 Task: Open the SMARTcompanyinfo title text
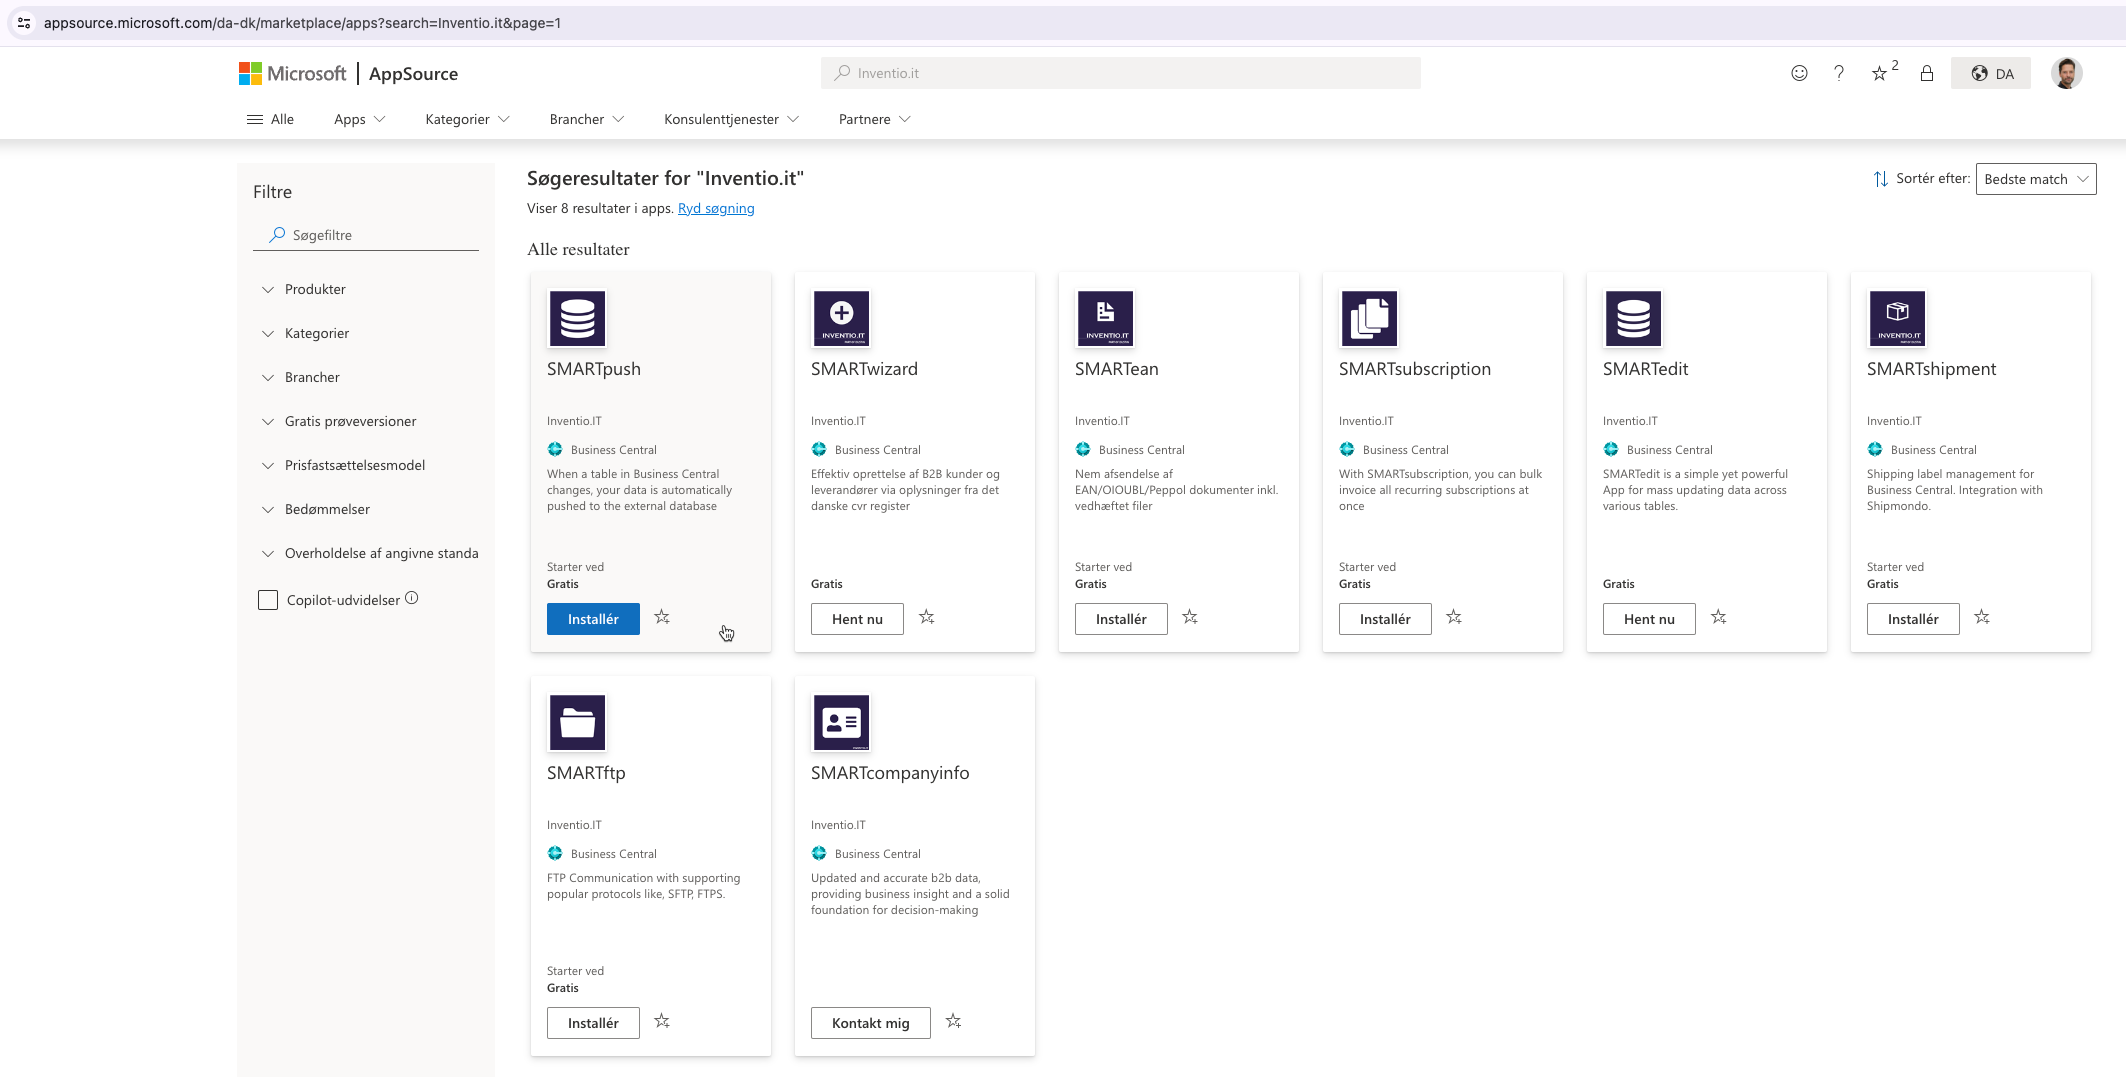click(890, 773)
